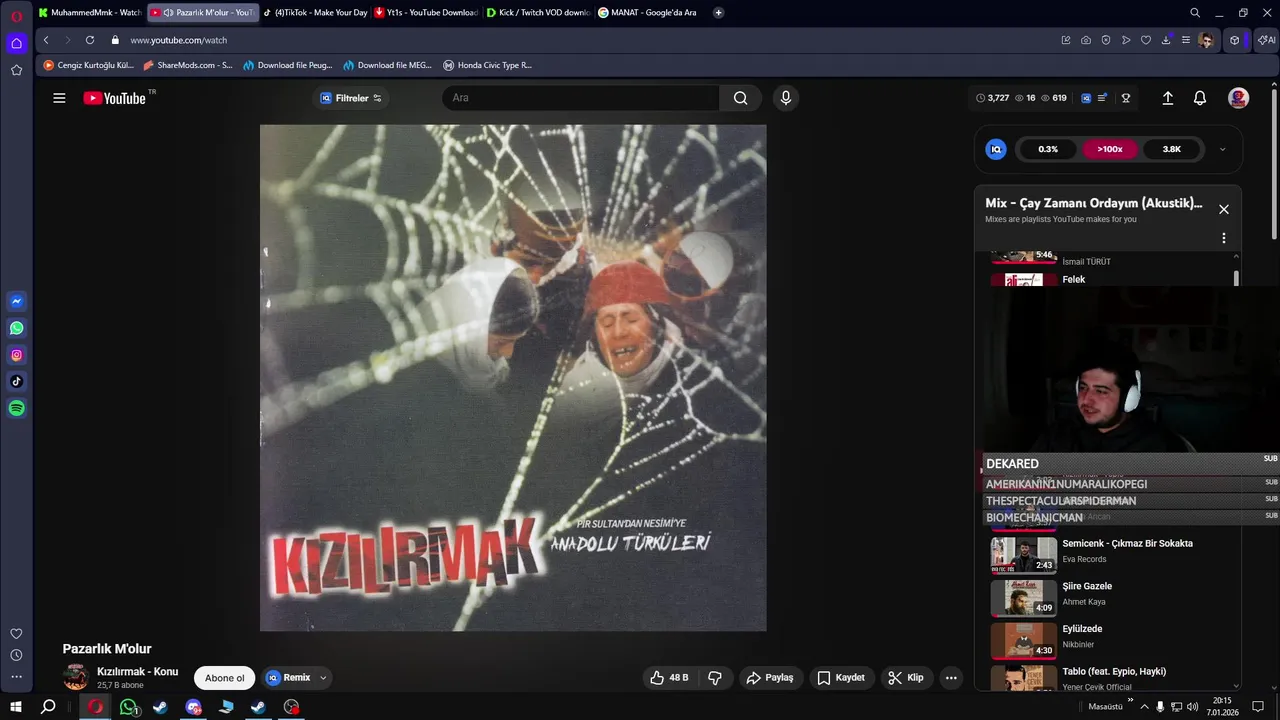Add page to bookmarks heart in address bar

click(x=1146, y=40)
